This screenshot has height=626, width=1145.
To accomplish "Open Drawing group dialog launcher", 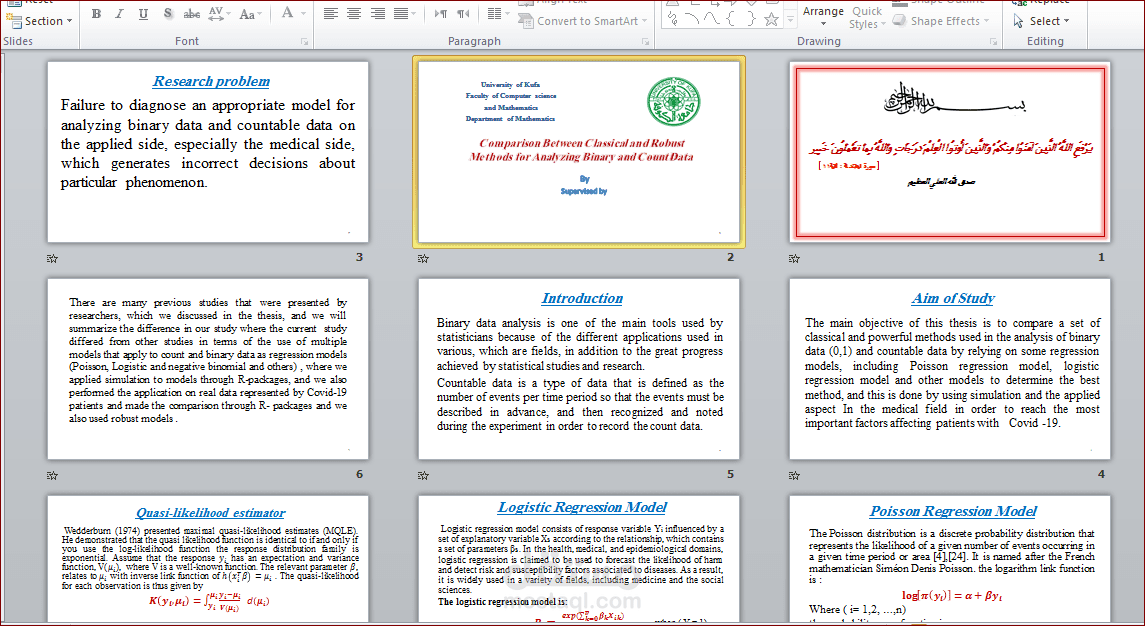I will point(994,42).
